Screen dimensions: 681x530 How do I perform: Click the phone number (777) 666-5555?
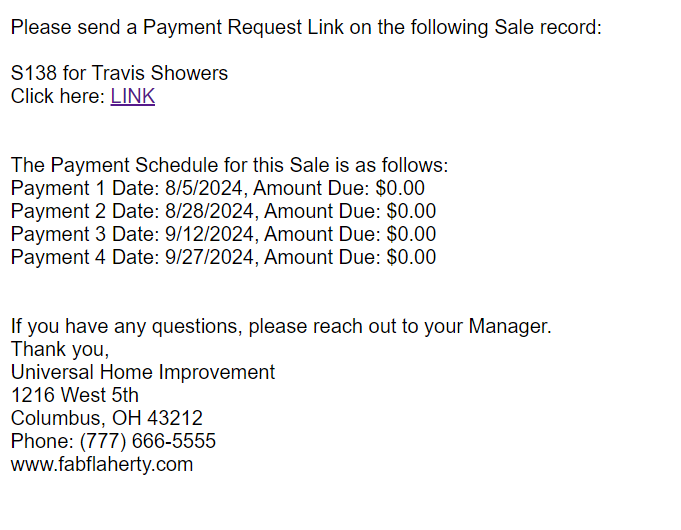pos(148,441)
